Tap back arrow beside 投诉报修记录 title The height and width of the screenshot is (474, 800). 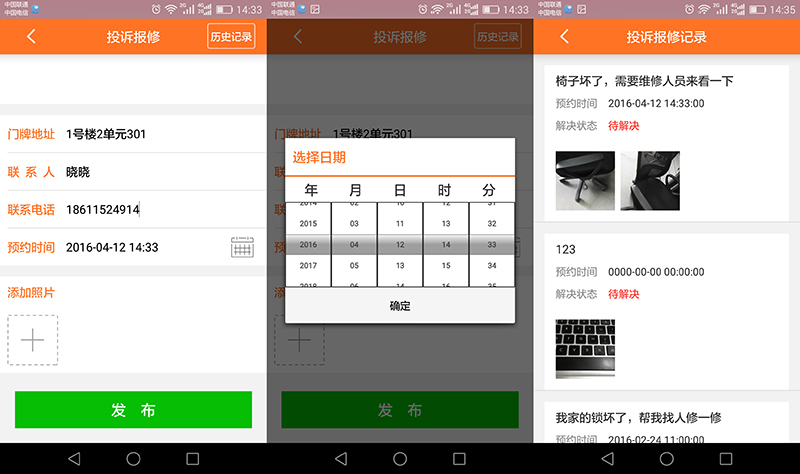point(565,37)
